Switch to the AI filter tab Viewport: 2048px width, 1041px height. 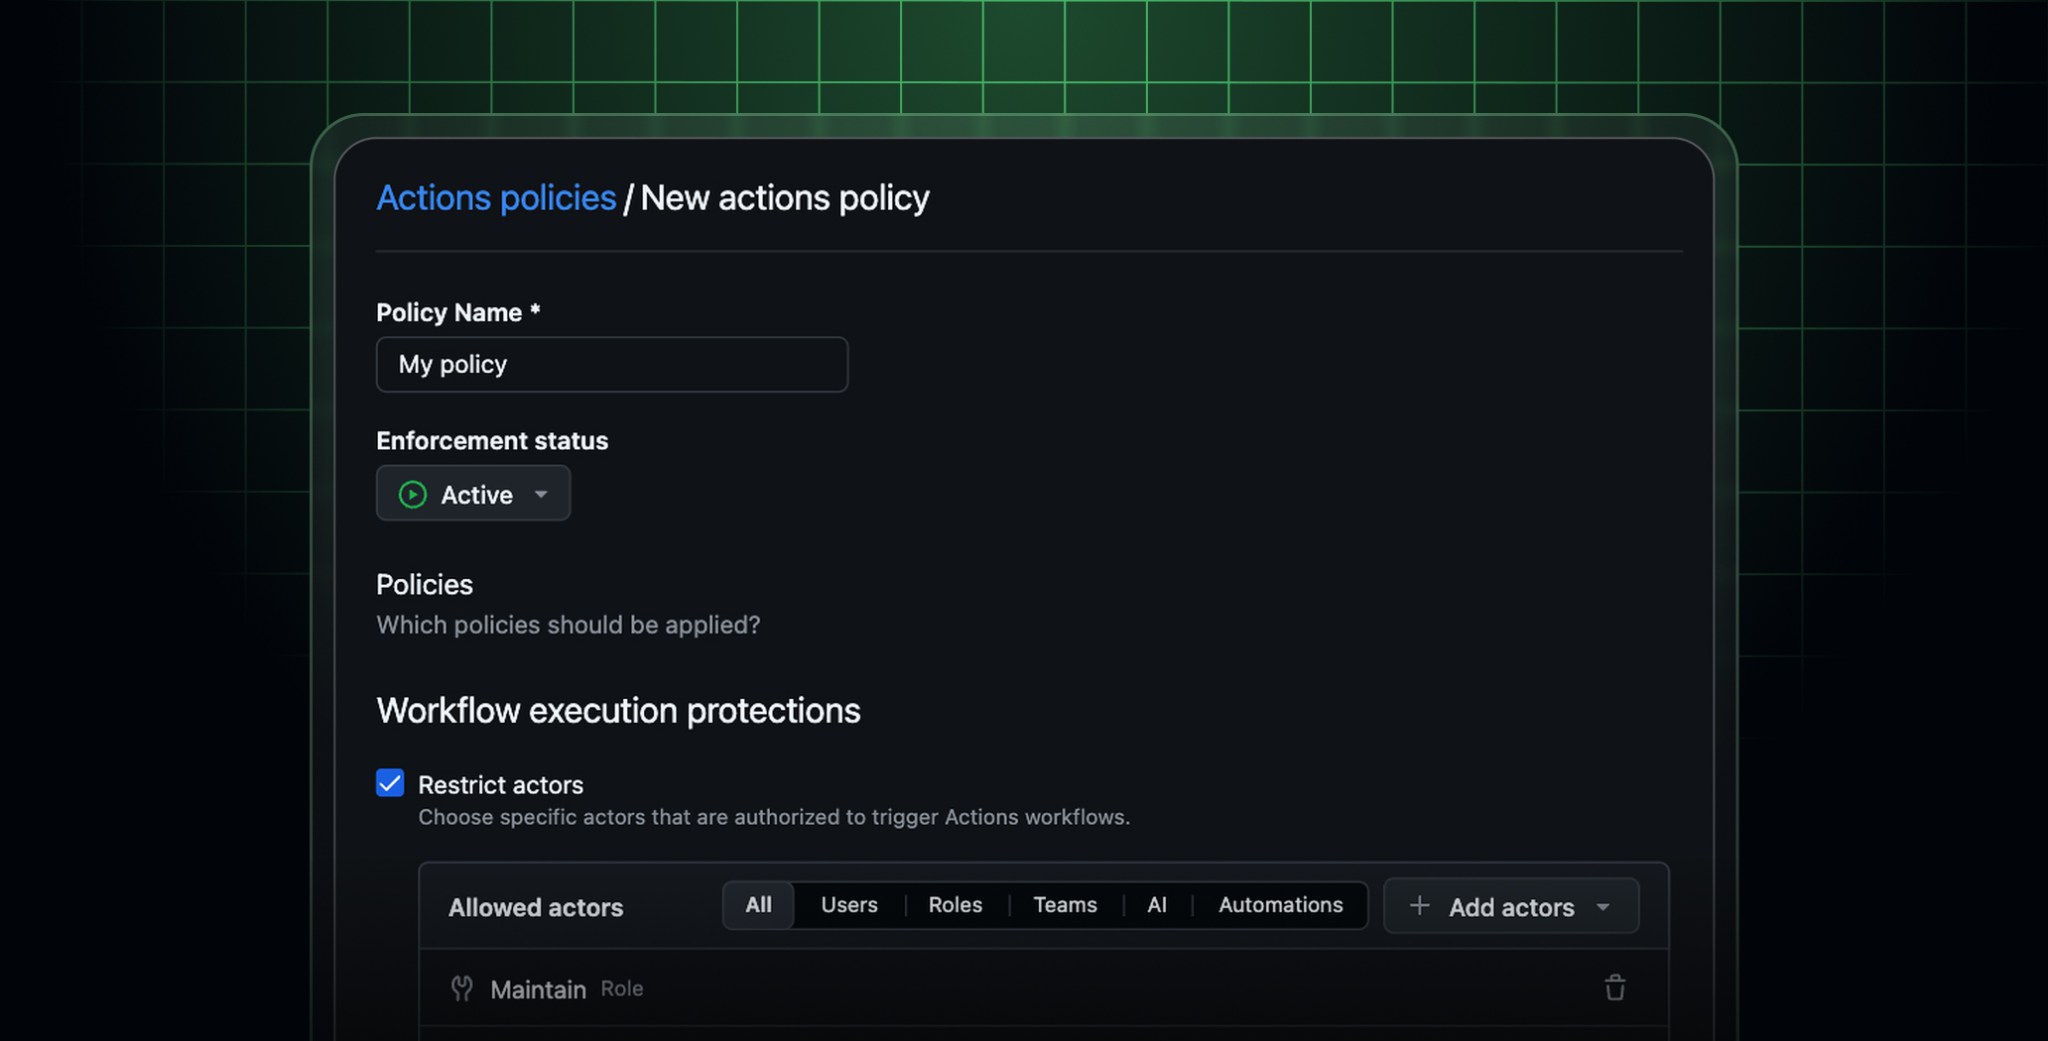pyautogui.click(x=1157, y=905)
